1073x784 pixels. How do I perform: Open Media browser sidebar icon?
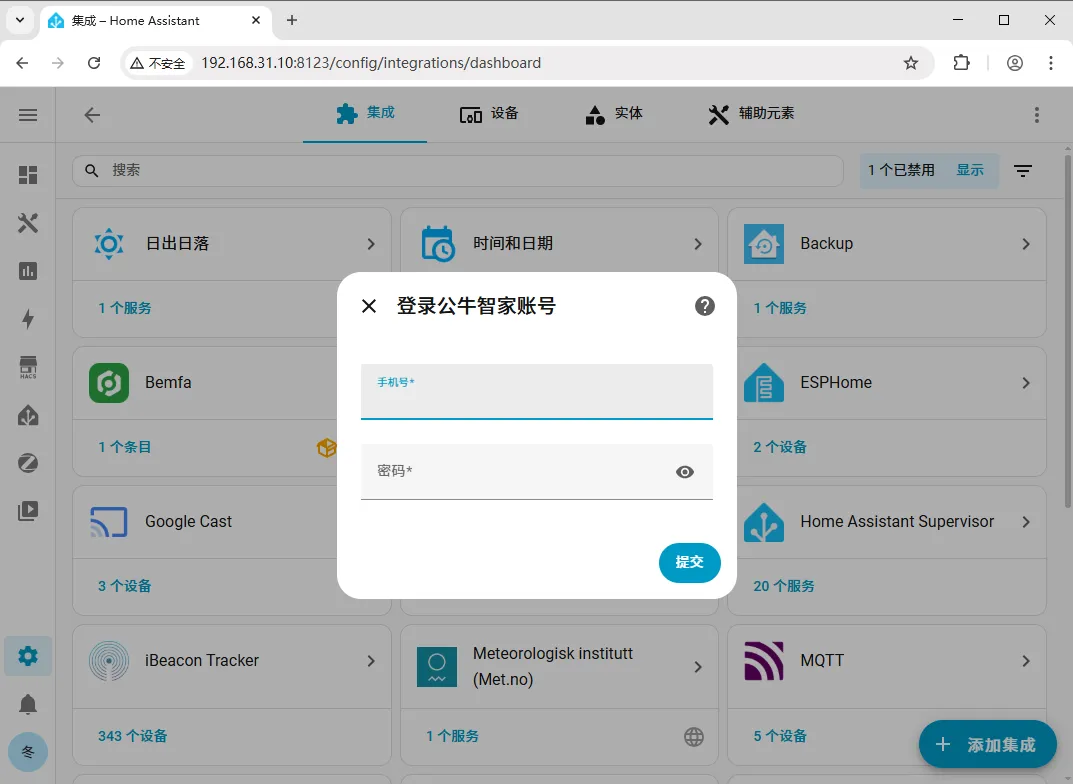click(x=28, y=511)
